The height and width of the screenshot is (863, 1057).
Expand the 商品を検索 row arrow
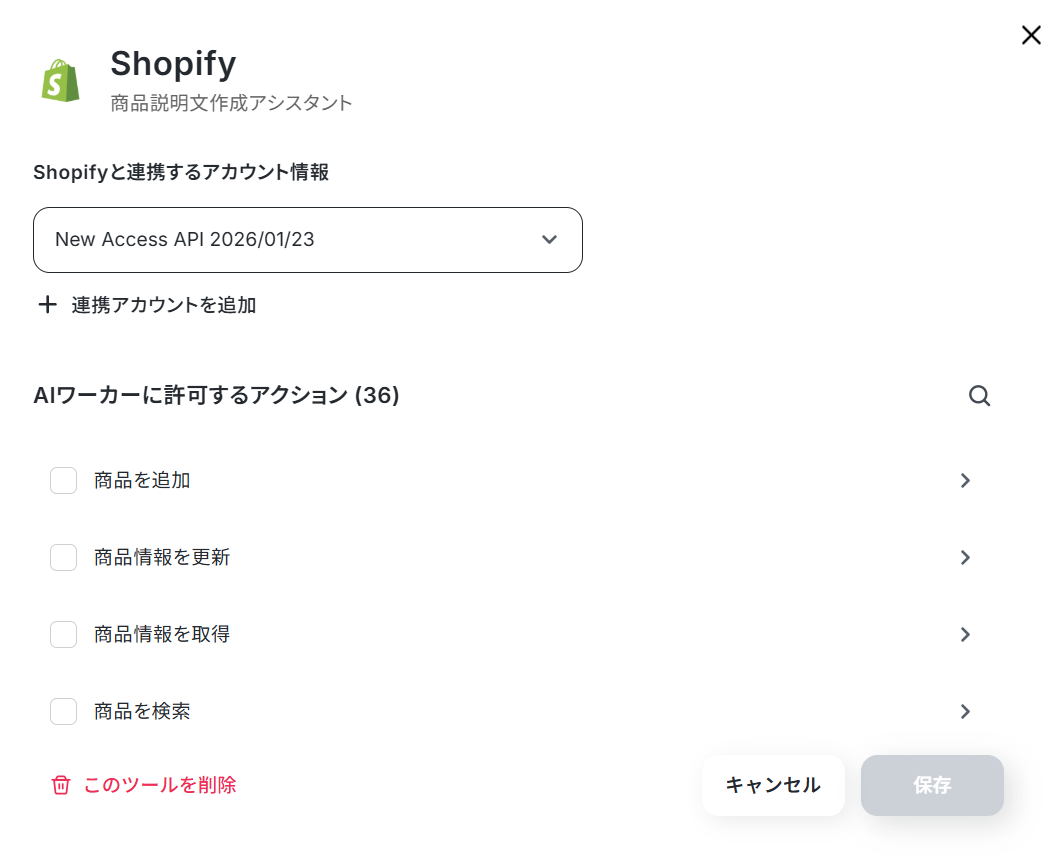point(965,712)
